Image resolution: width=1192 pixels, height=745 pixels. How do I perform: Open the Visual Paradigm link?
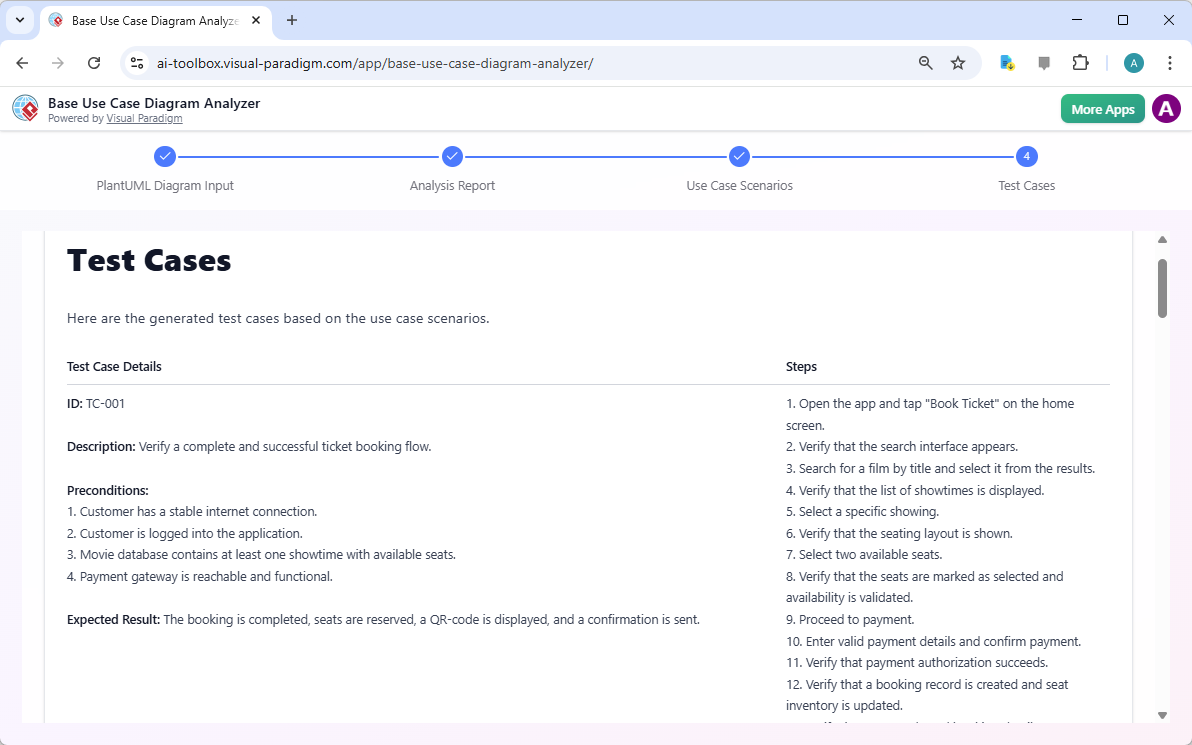coord(144,118)
